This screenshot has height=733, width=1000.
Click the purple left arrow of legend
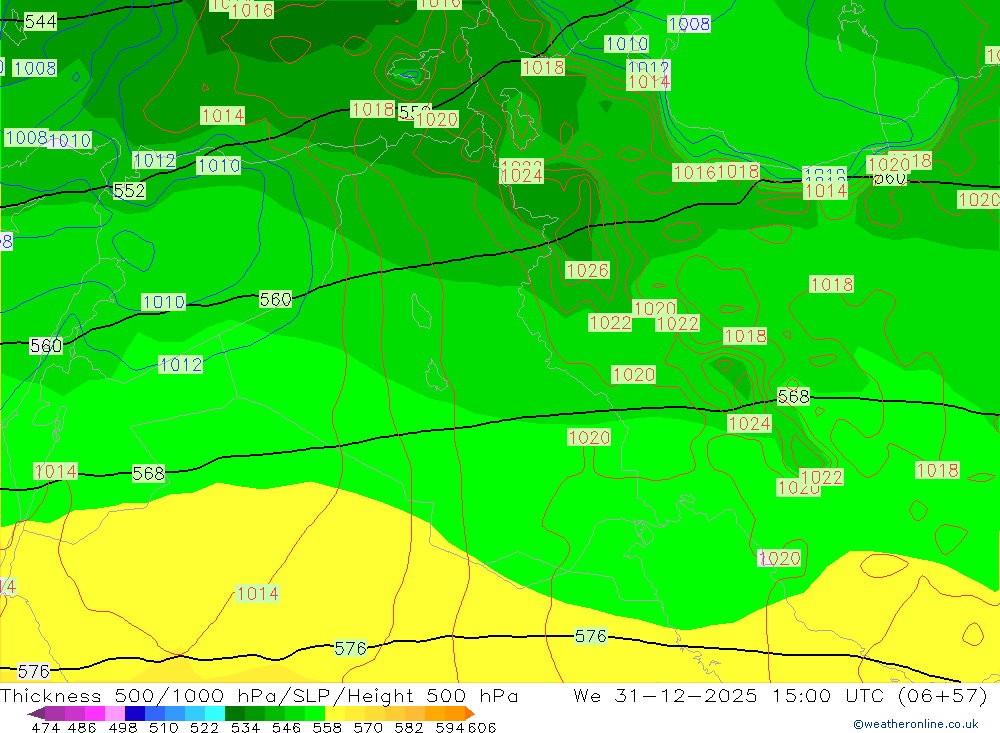[36, 713]
